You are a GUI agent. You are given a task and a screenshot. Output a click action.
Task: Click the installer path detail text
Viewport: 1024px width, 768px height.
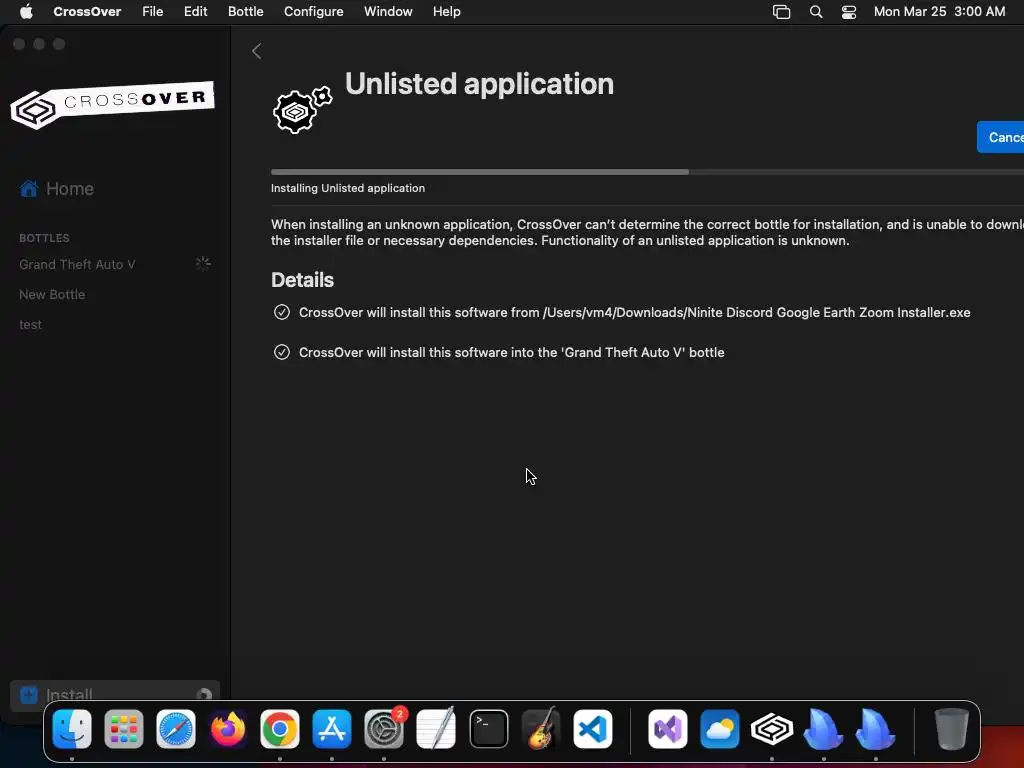coord(635,313)
